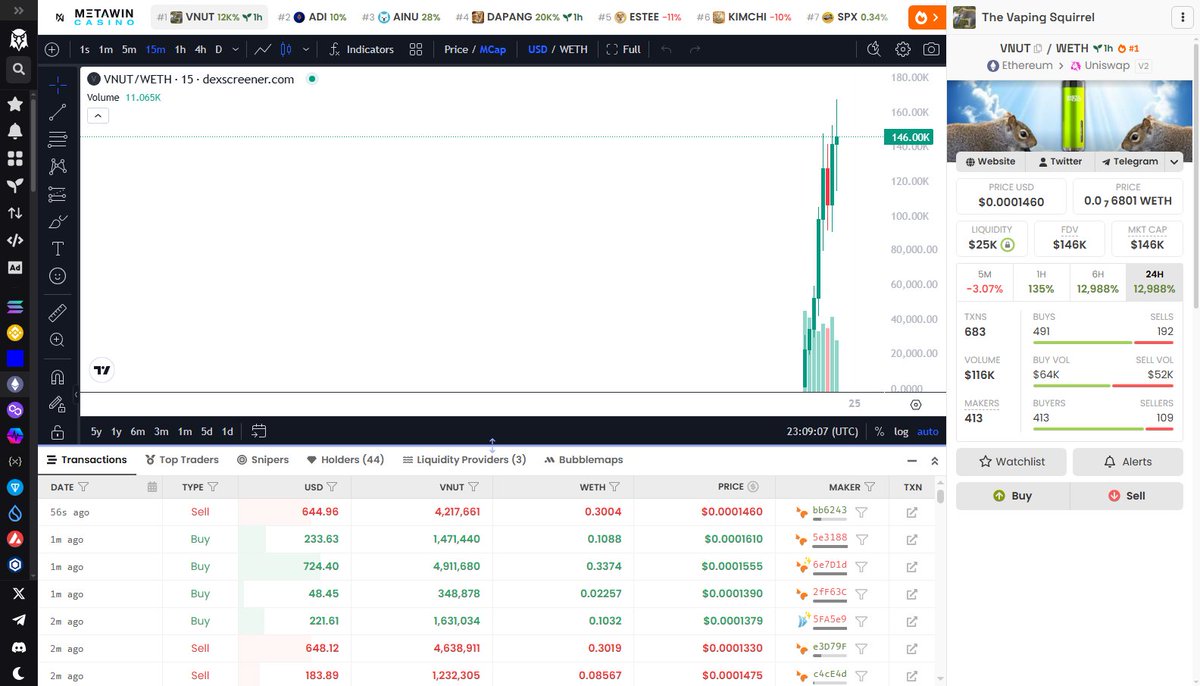The width and height of the screenshot is (1200, 686).
Task: Open DATE column filter
Action: coord(83,487)
